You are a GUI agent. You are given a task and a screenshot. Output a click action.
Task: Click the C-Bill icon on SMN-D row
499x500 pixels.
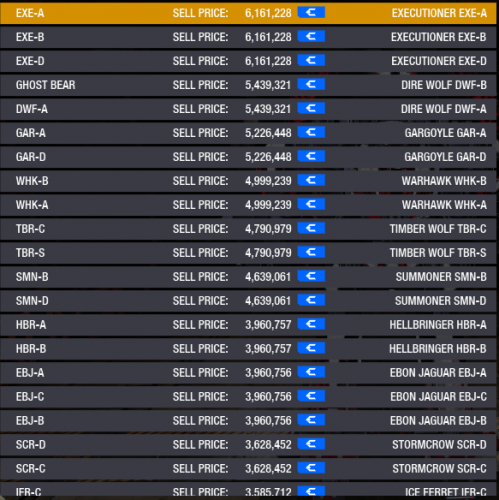[311, 300]
